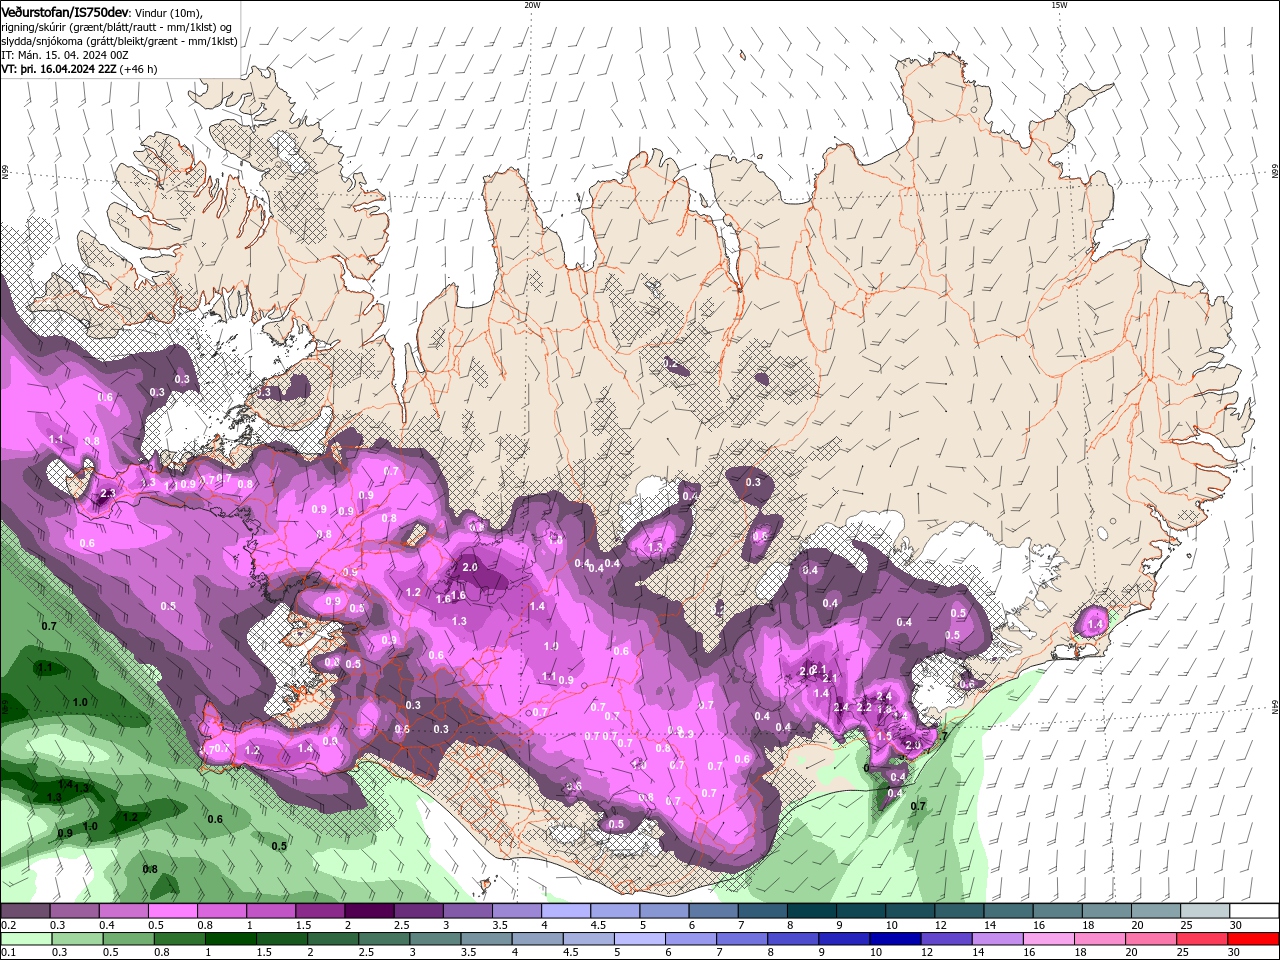Pick the 8–9 royal blue rain swatch
1280x960 pixels.
794,939
